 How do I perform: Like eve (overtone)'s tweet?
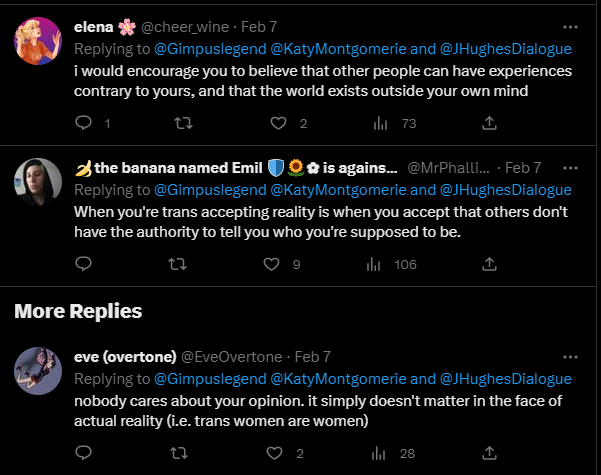(273, 453)
